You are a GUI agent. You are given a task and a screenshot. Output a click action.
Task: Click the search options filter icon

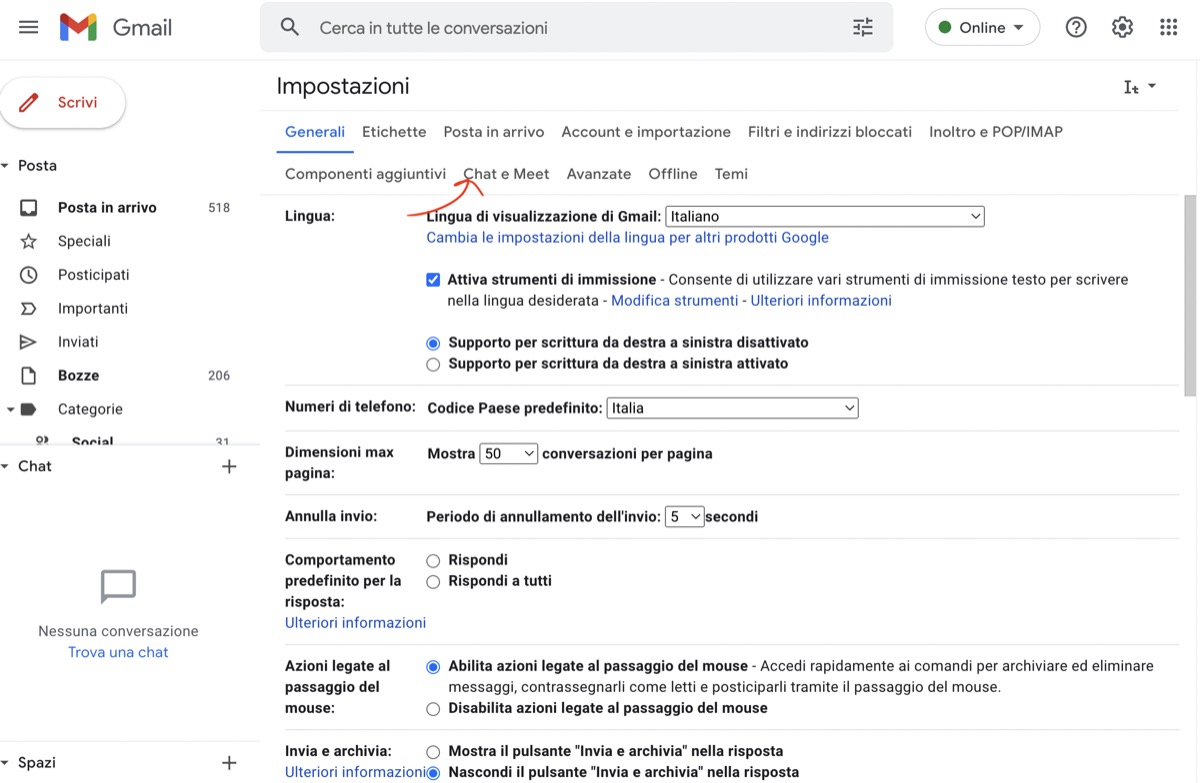pyautogui.click(x=863, y=28)
